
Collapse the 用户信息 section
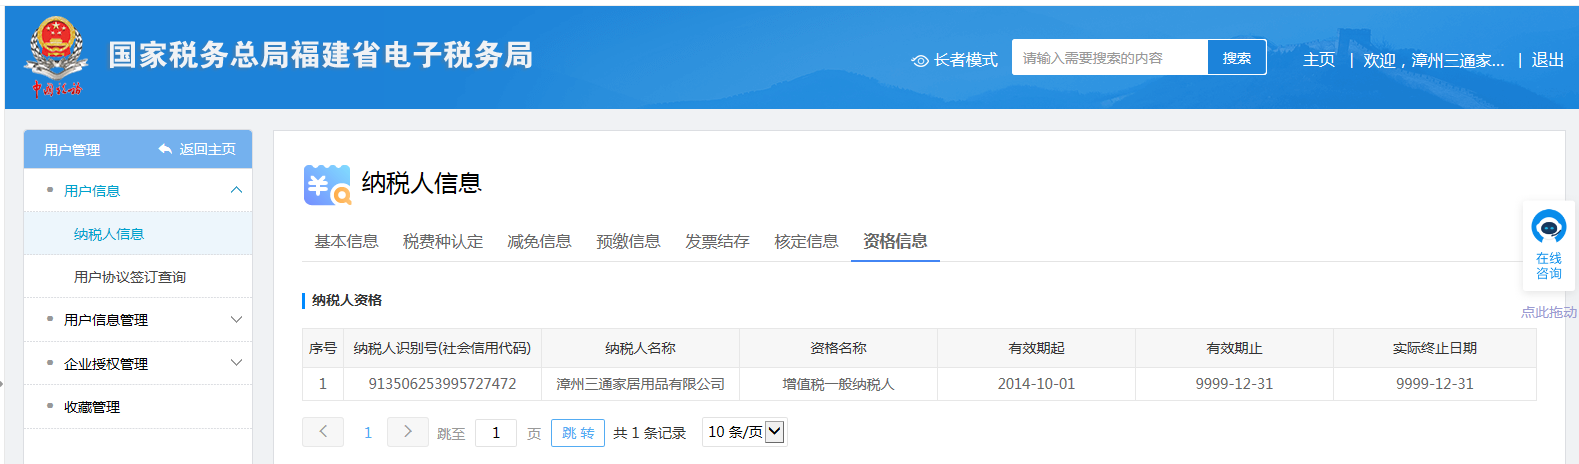click(236, 190)
